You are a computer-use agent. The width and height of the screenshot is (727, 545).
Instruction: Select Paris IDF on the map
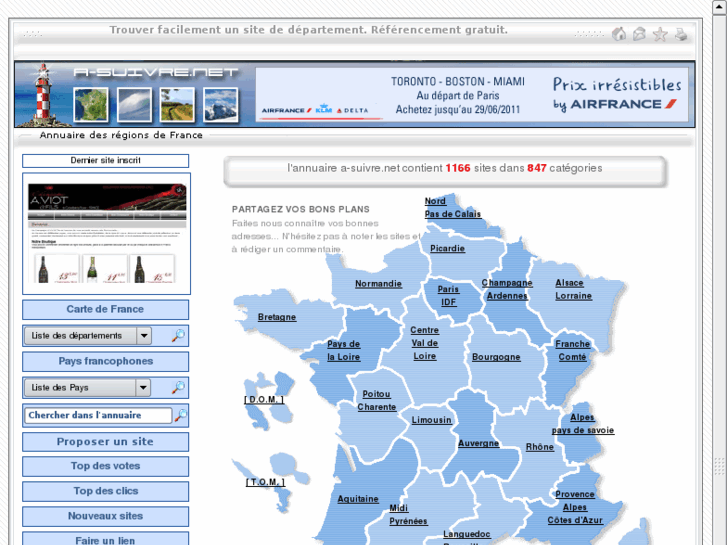(448, 295)
